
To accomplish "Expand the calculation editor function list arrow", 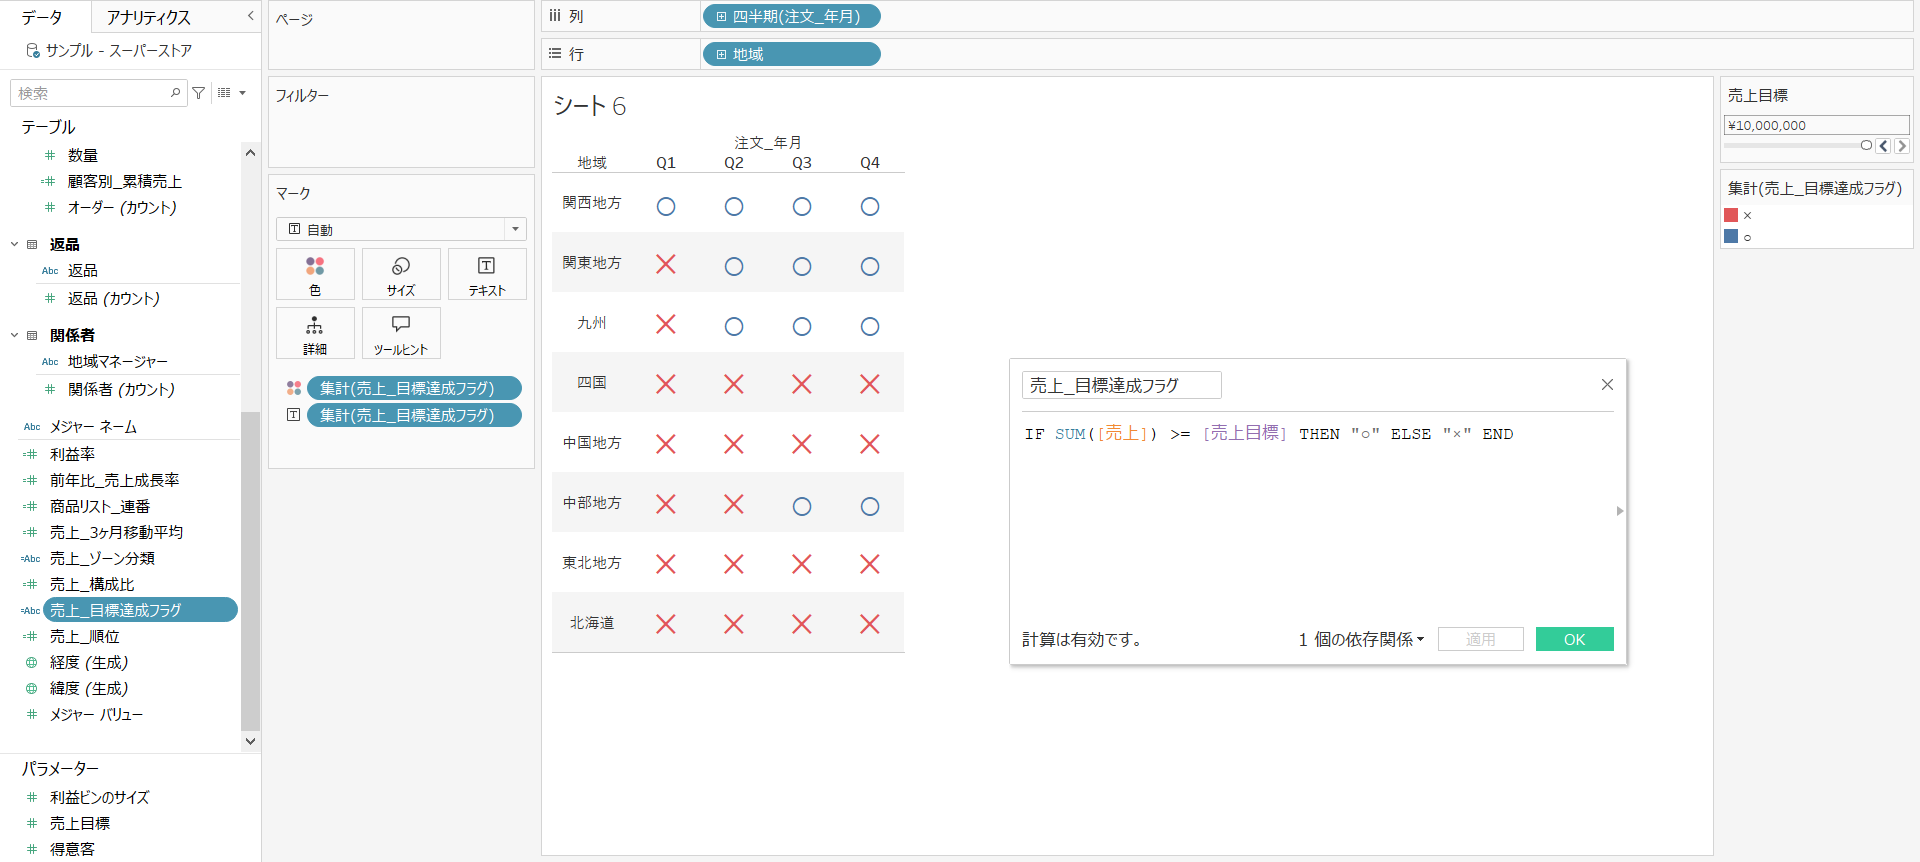I will [1620, 511].
